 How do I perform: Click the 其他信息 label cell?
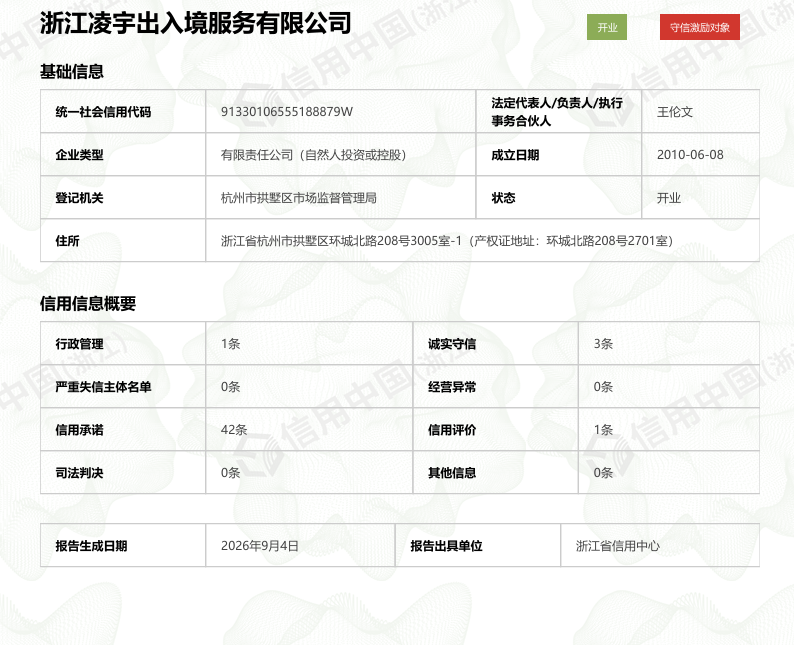[496, 472]
